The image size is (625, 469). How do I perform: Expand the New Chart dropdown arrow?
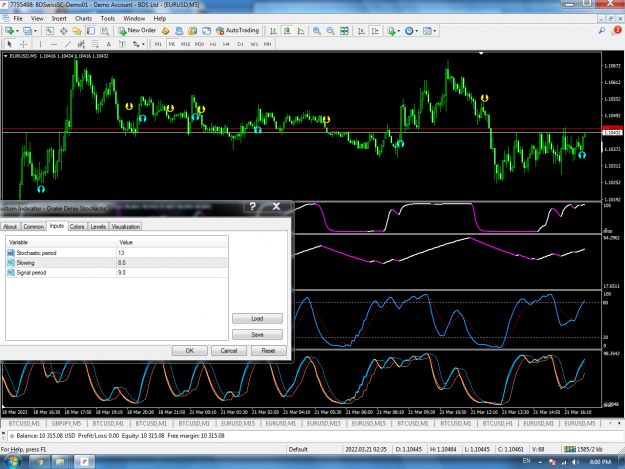tap(17, 31)
